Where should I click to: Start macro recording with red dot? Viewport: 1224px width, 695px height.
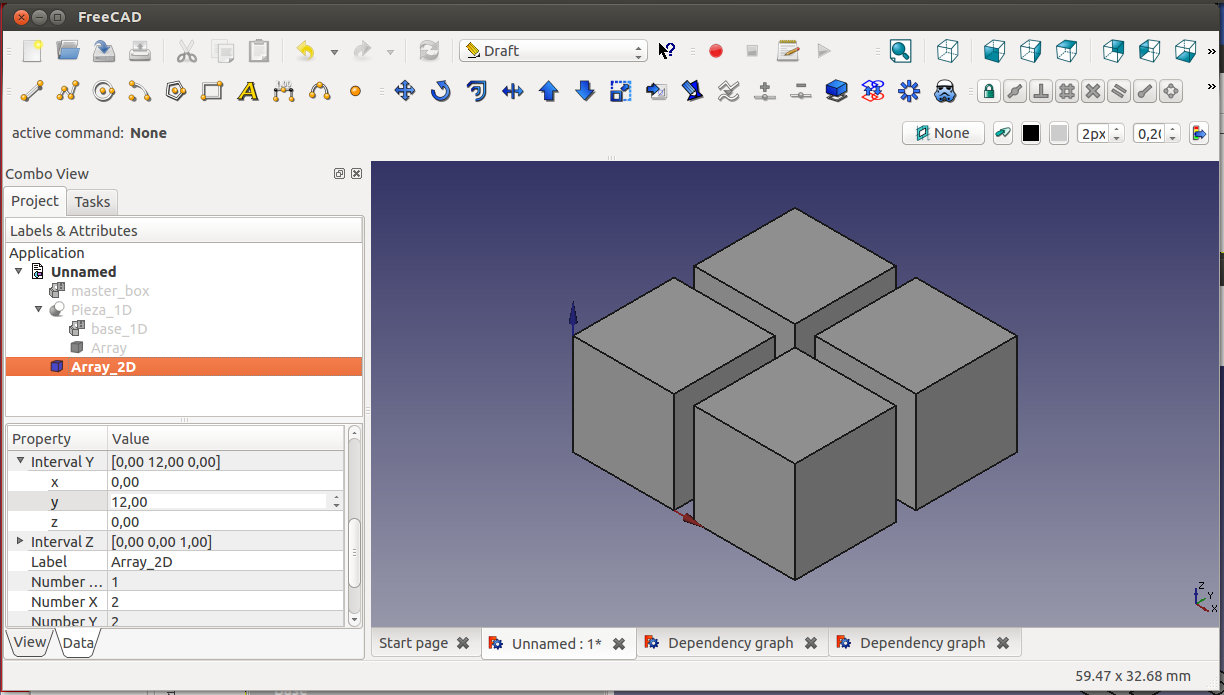pos(716,51)
